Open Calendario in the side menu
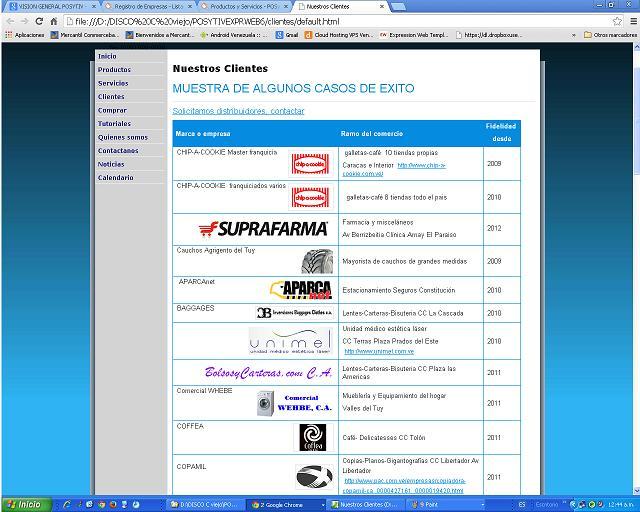640x512 pixels. click(x=116, y=178)
